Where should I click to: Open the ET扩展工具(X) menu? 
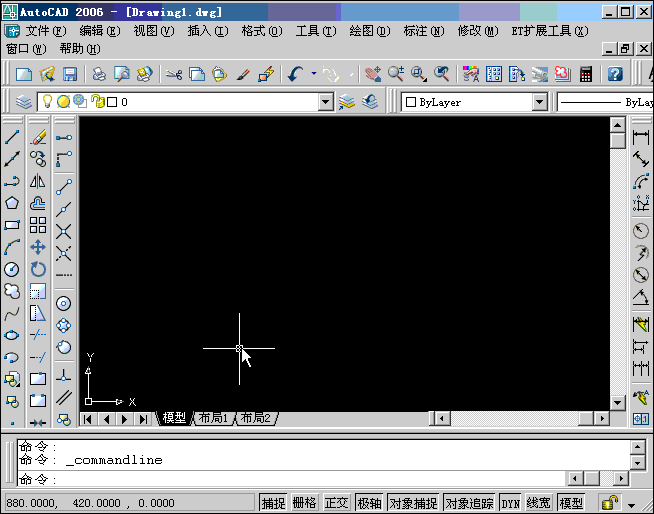click(x=550, y=31)
